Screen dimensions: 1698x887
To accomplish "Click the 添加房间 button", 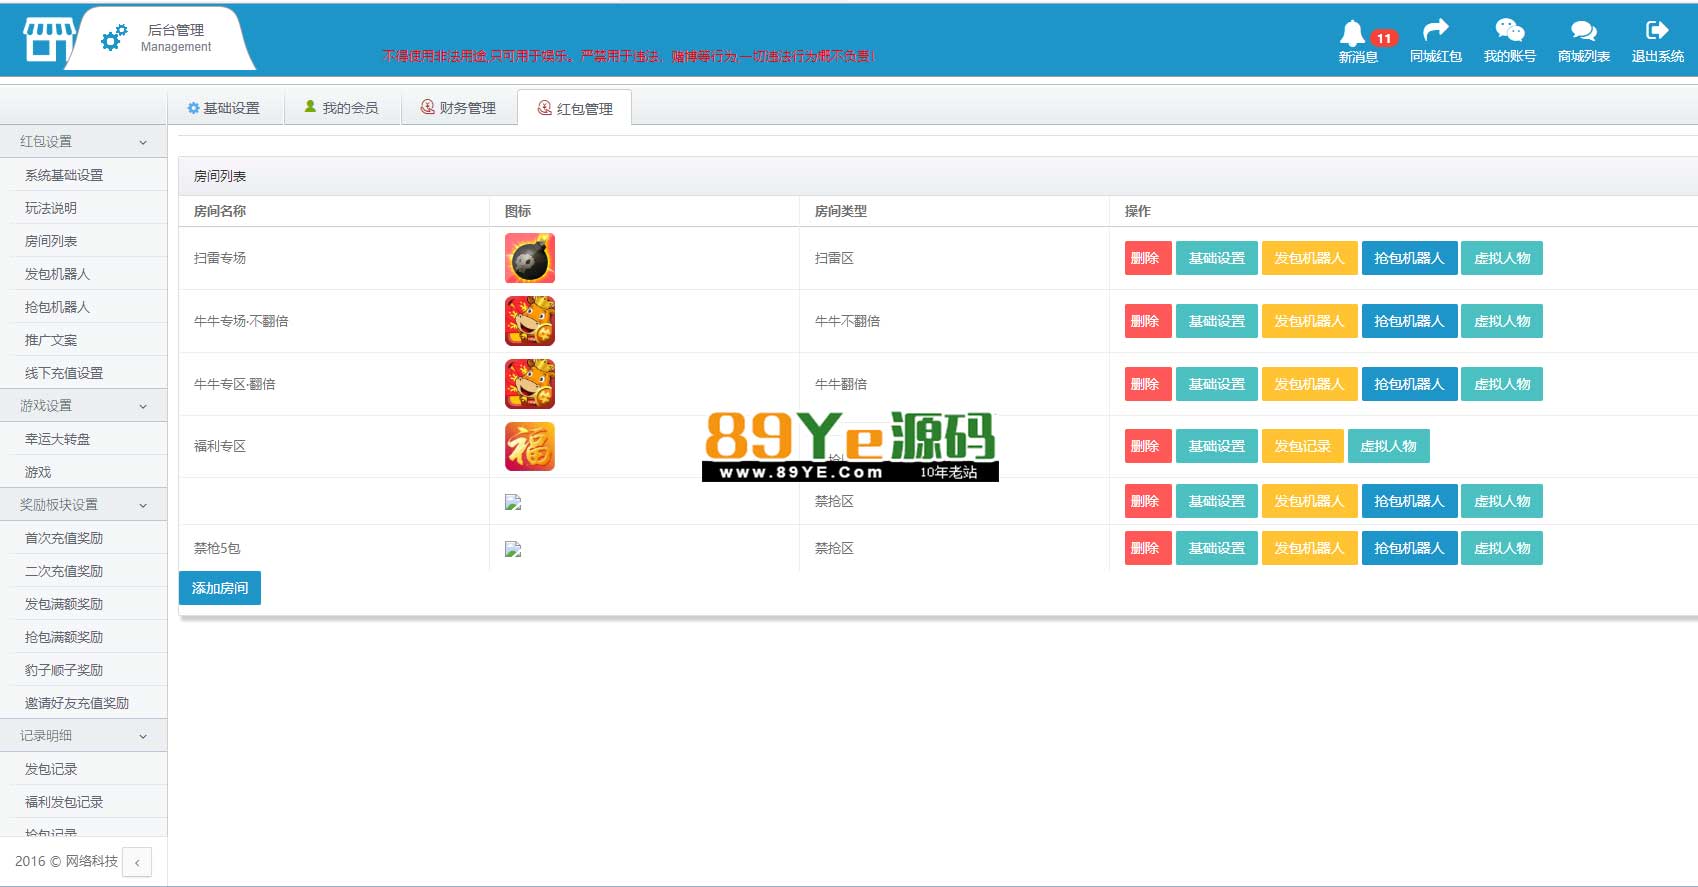I will click(x=220, y=588).
